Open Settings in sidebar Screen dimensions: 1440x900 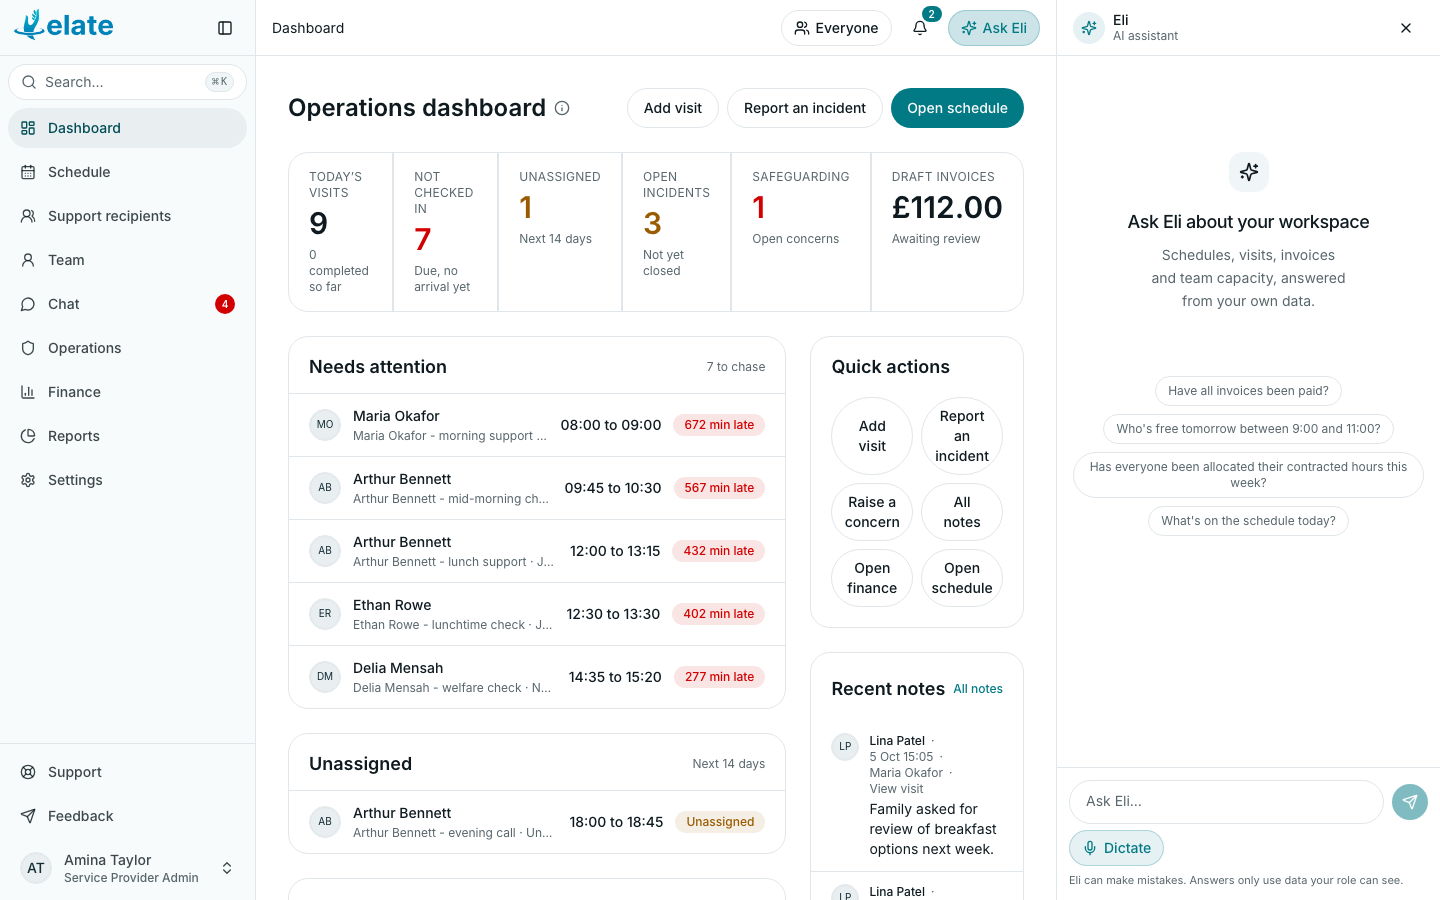tap(127, 480)
